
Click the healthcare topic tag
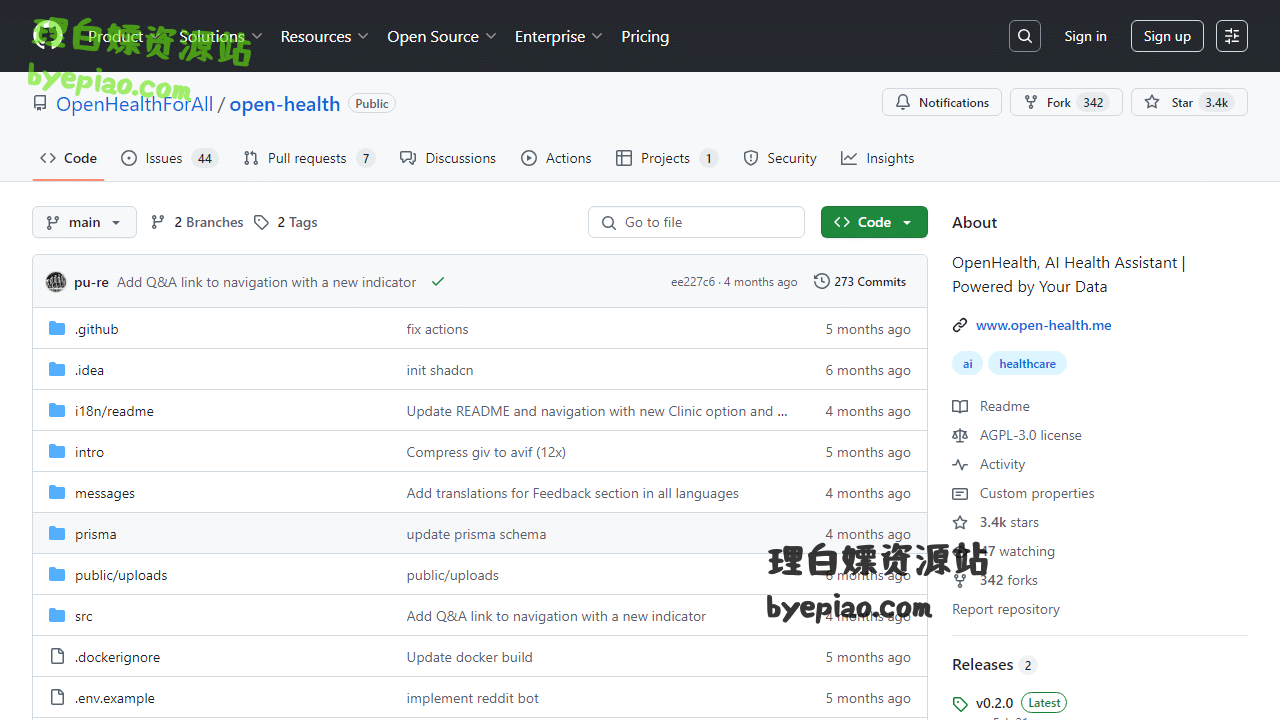pyautogui.click(x=1027, y=364)
